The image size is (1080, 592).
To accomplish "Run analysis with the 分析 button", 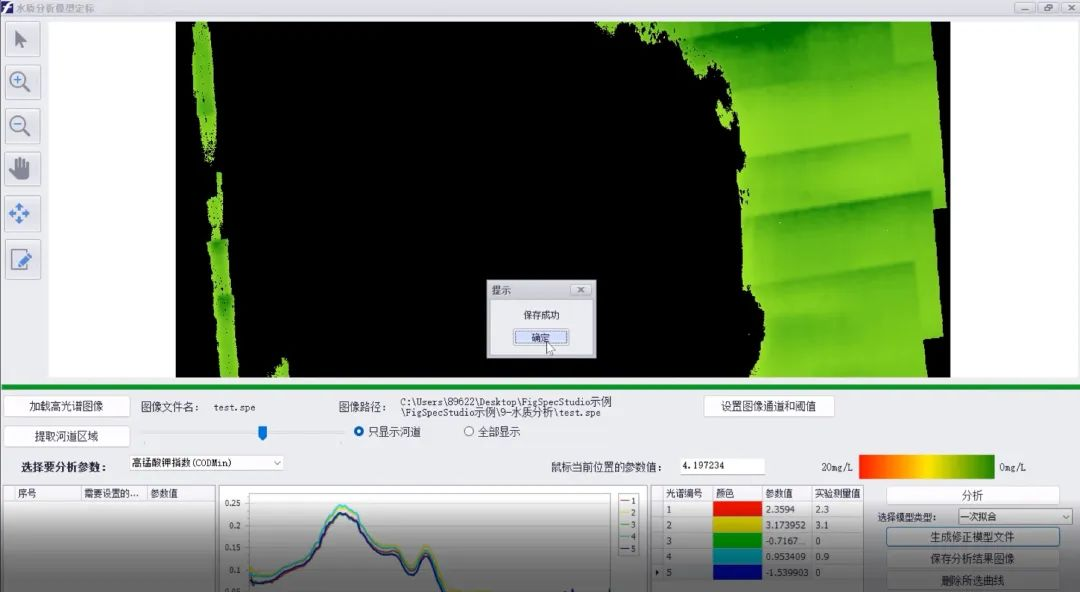I will 970,494.
